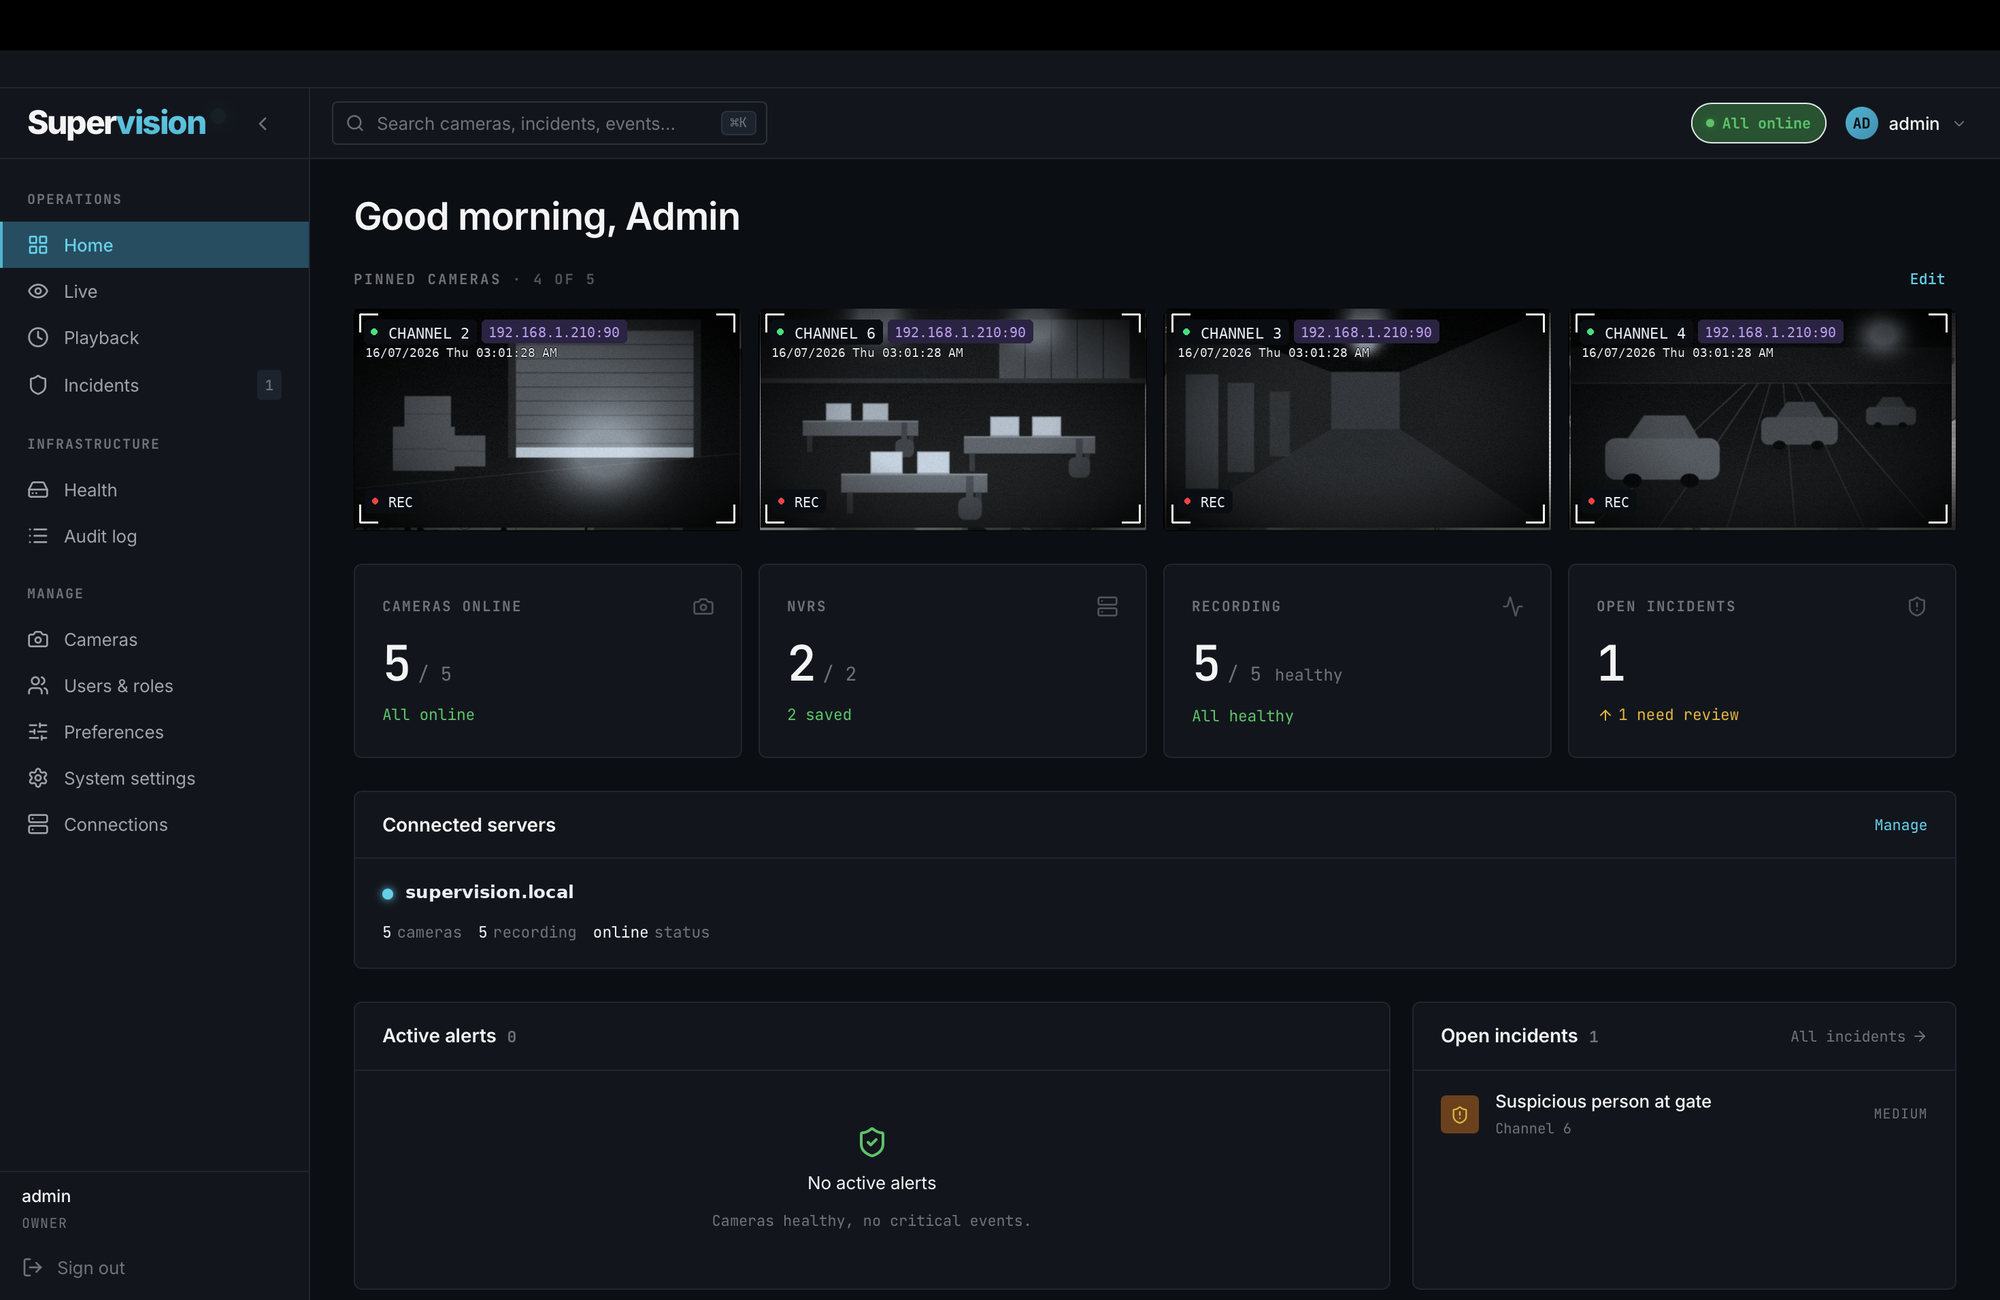Click the IP address tag on Channel 4

click(x=1770, y=332)
